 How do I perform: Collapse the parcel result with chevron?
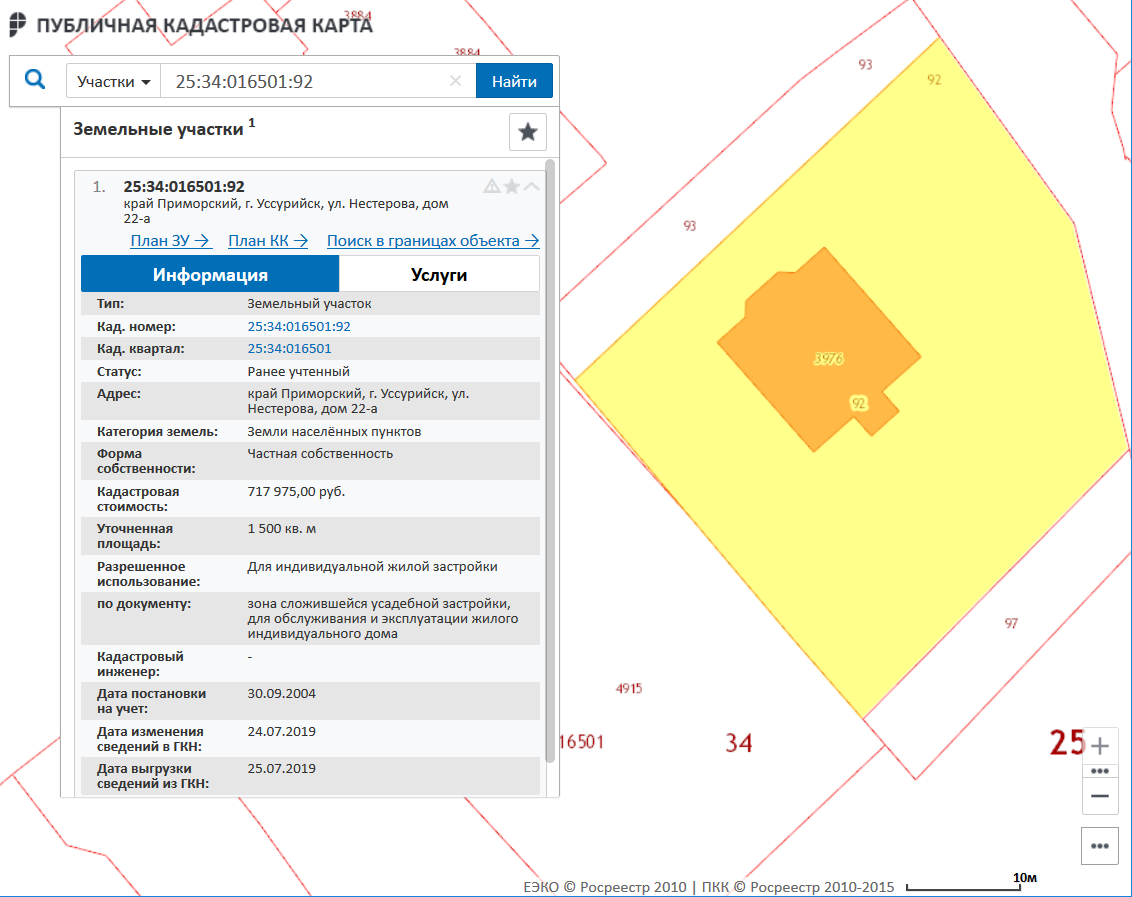coord(531,186)
